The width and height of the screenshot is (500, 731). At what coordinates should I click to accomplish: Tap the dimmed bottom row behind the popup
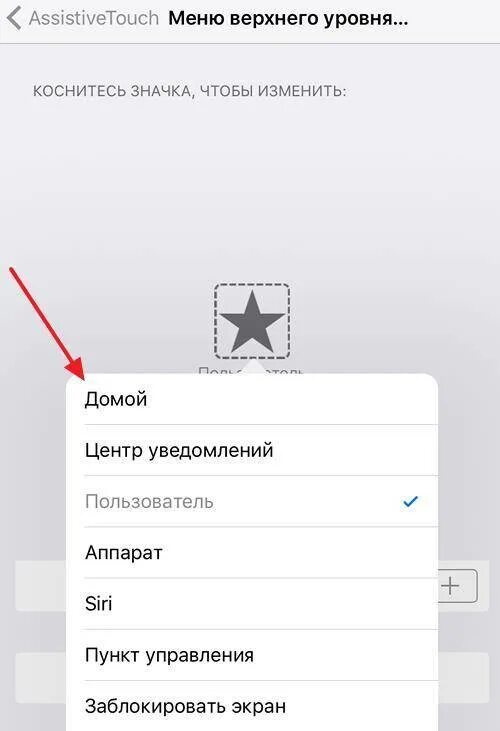pos(41,677)
